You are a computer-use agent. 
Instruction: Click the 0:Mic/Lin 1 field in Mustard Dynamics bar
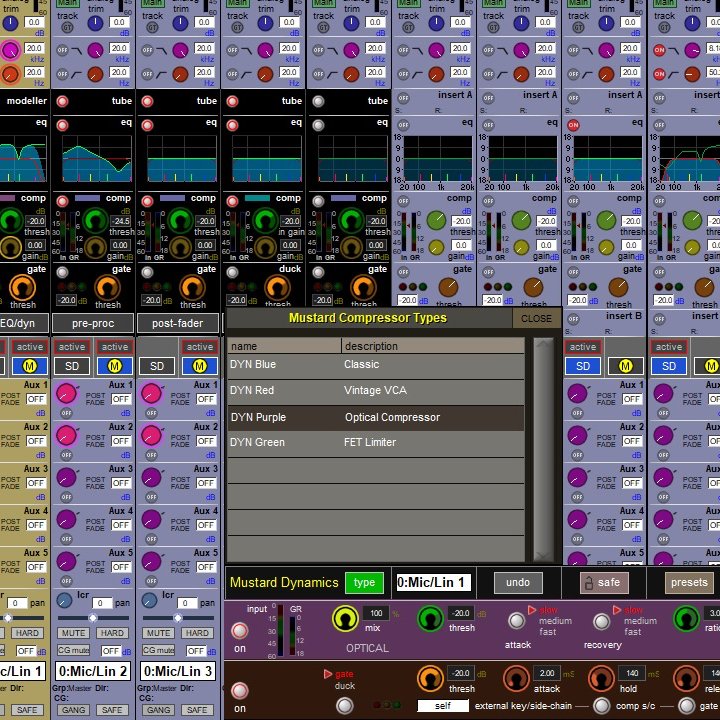433,583
